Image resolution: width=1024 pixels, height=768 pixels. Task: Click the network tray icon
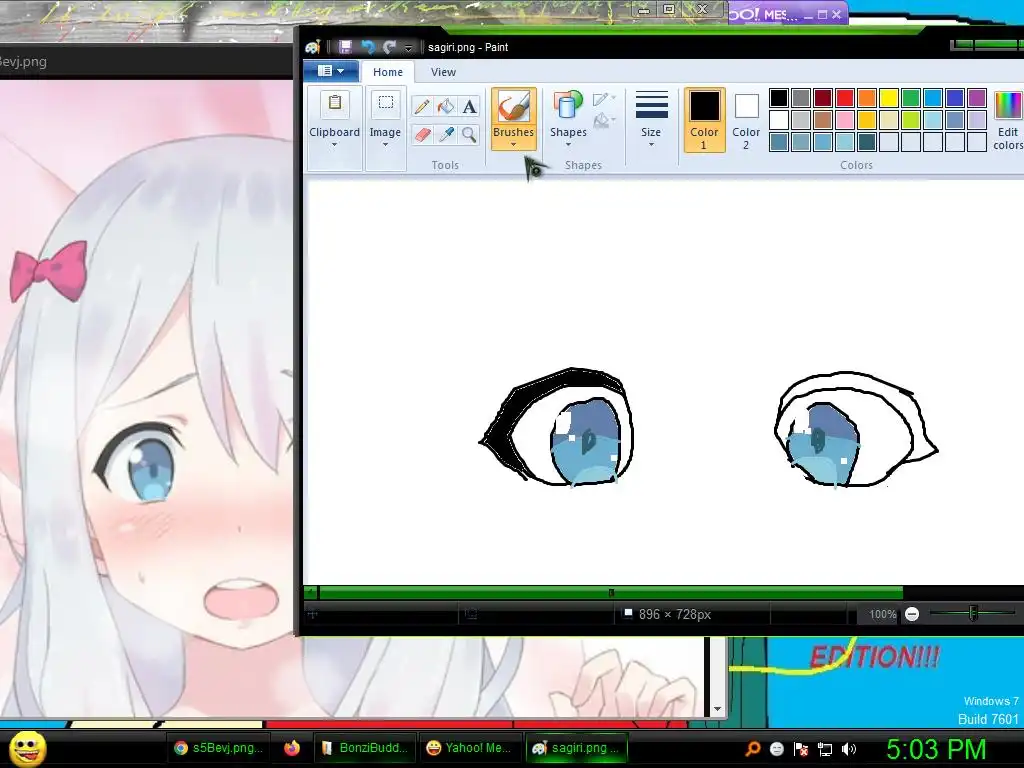tap(825, 749)
